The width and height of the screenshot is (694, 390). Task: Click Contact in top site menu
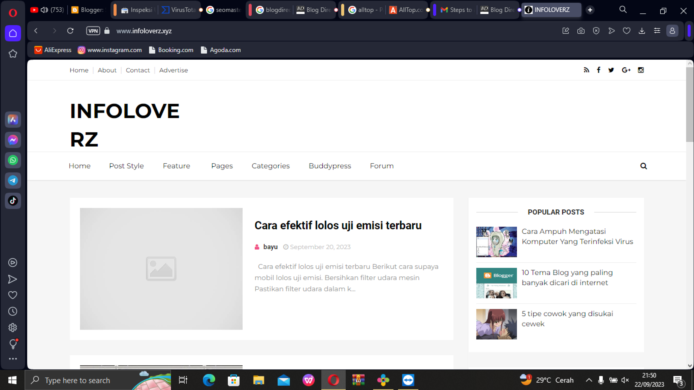coord(138,70)
